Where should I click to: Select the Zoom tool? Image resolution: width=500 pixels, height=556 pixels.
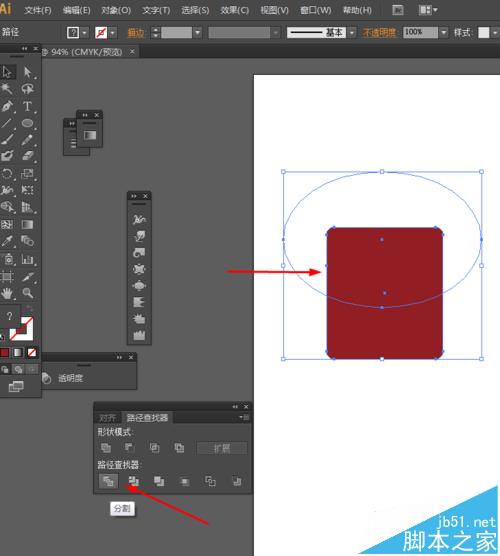pos(27,293)
